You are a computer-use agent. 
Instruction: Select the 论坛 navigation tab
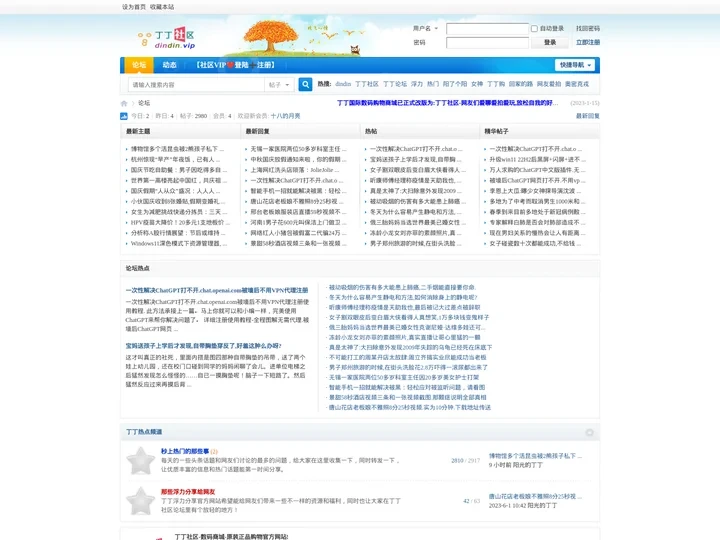pos(139,65)
